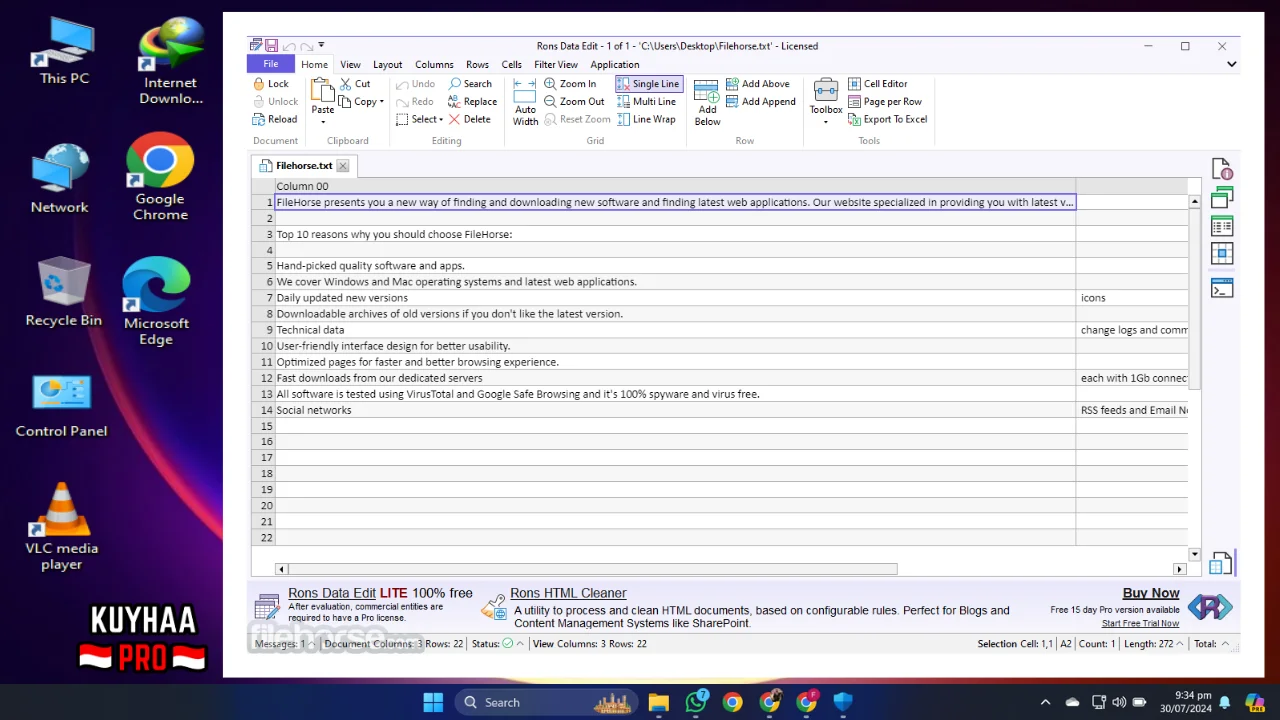
Task: Expand the Total status chevron
Action: [1225, 644]
